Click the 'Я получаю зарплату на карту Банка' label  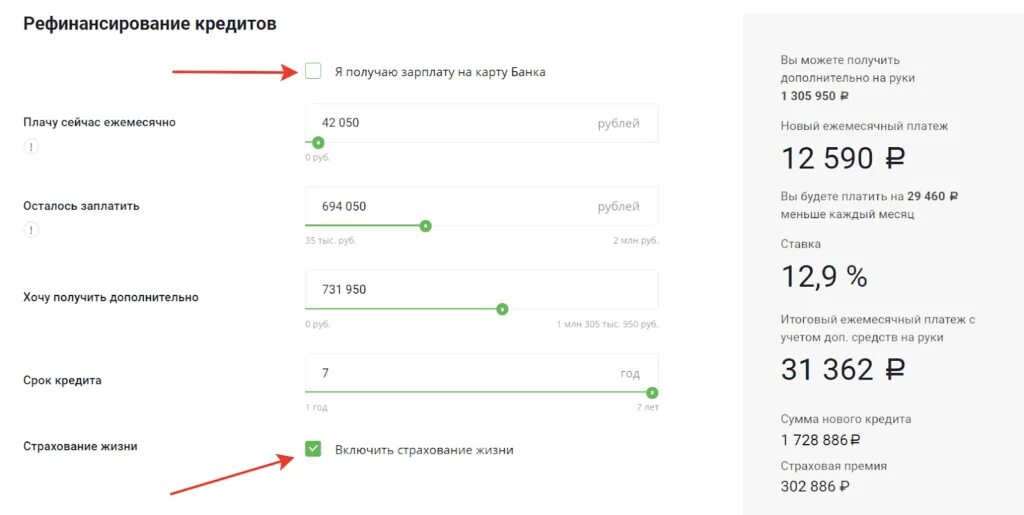click(440, 72)
